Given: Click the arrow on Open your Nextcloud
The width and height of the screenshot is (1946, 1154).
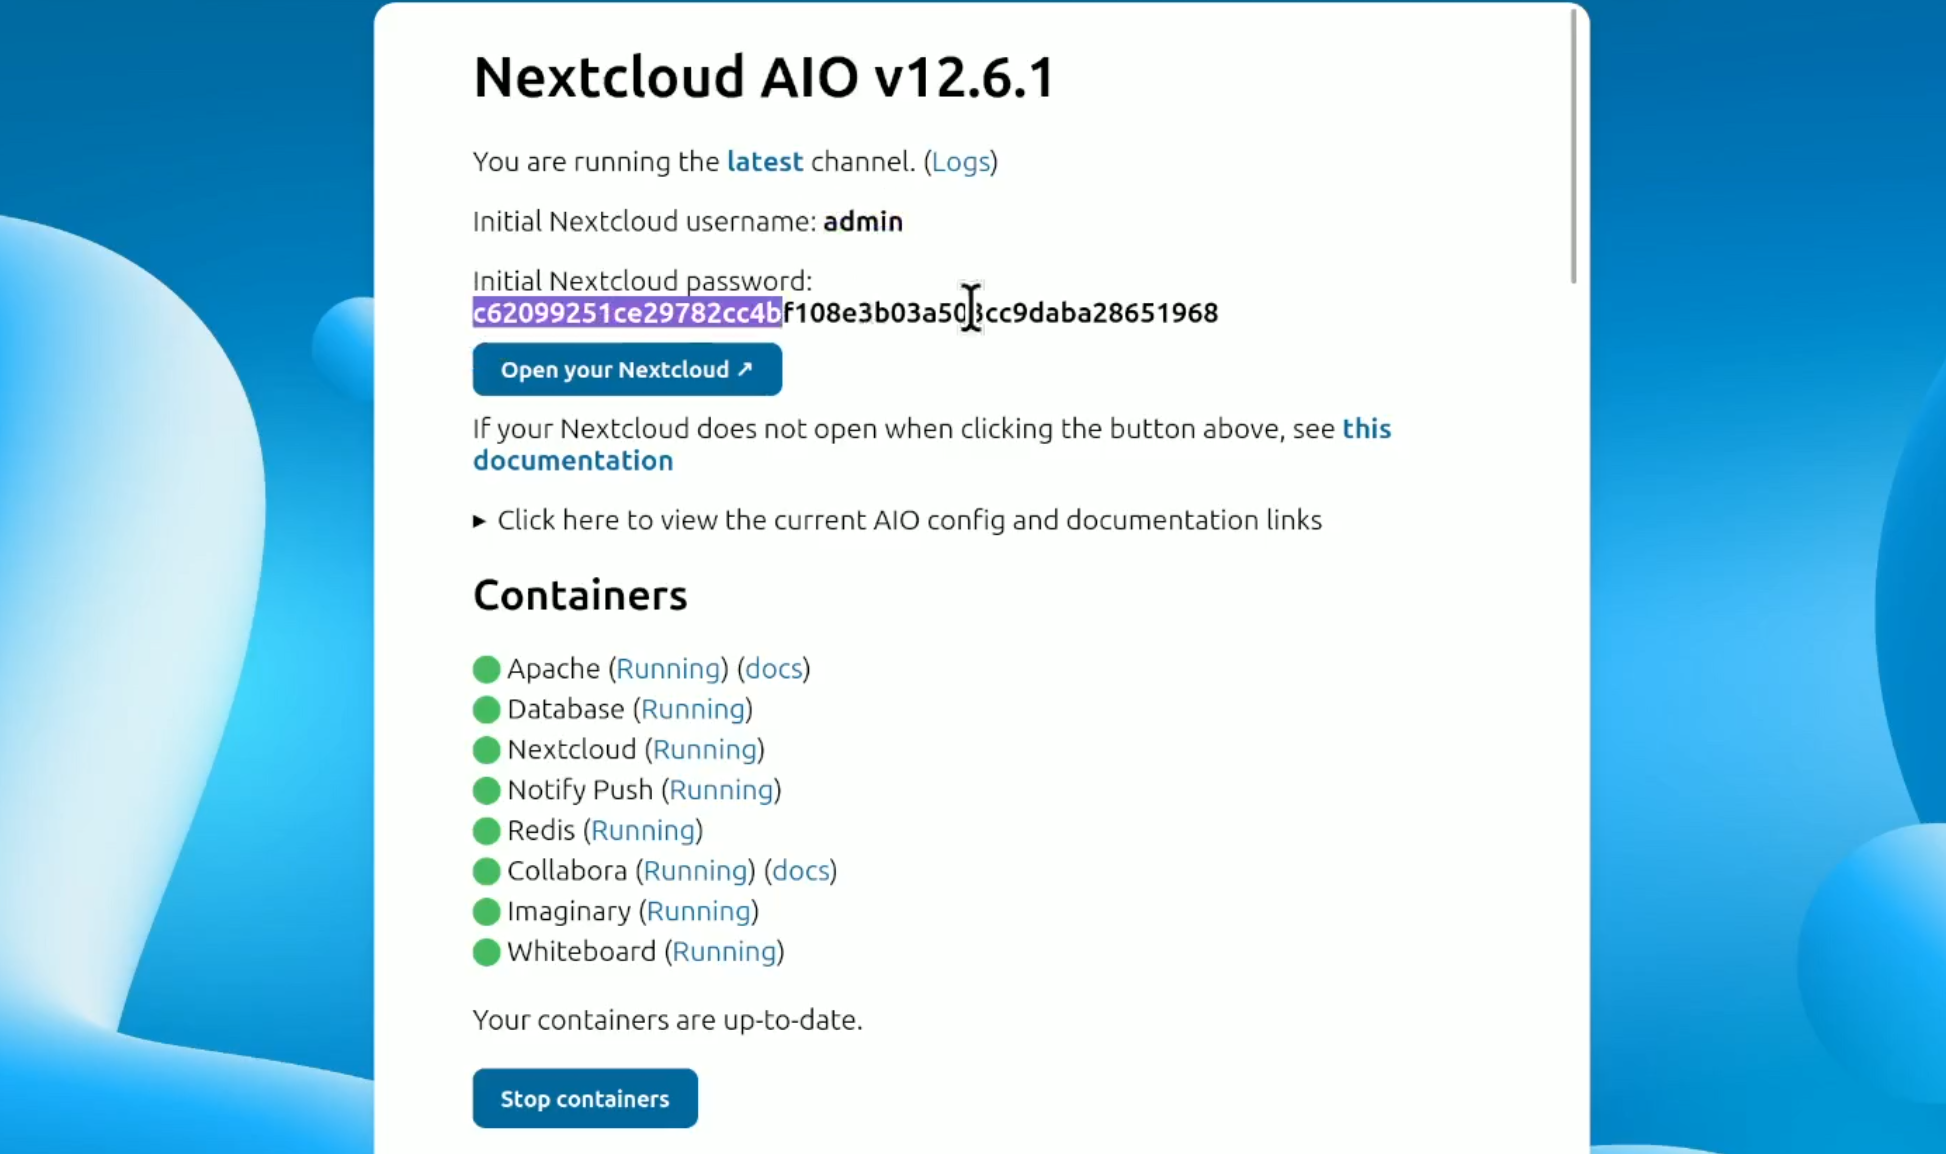Looking at the screenshot, I should click(x=744, y=369).
